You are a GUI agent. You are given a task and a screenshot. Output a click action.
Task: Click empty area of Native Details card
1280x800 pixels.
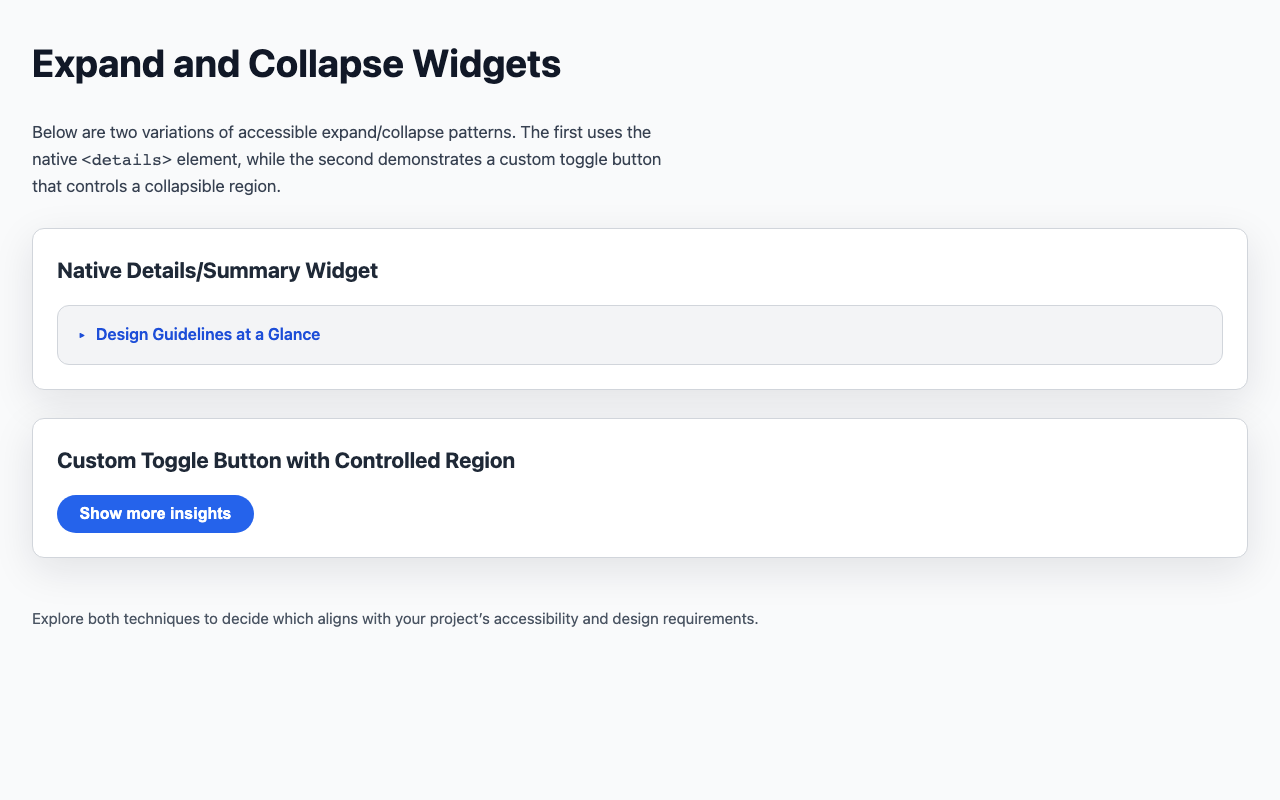(x=800, y=270)
